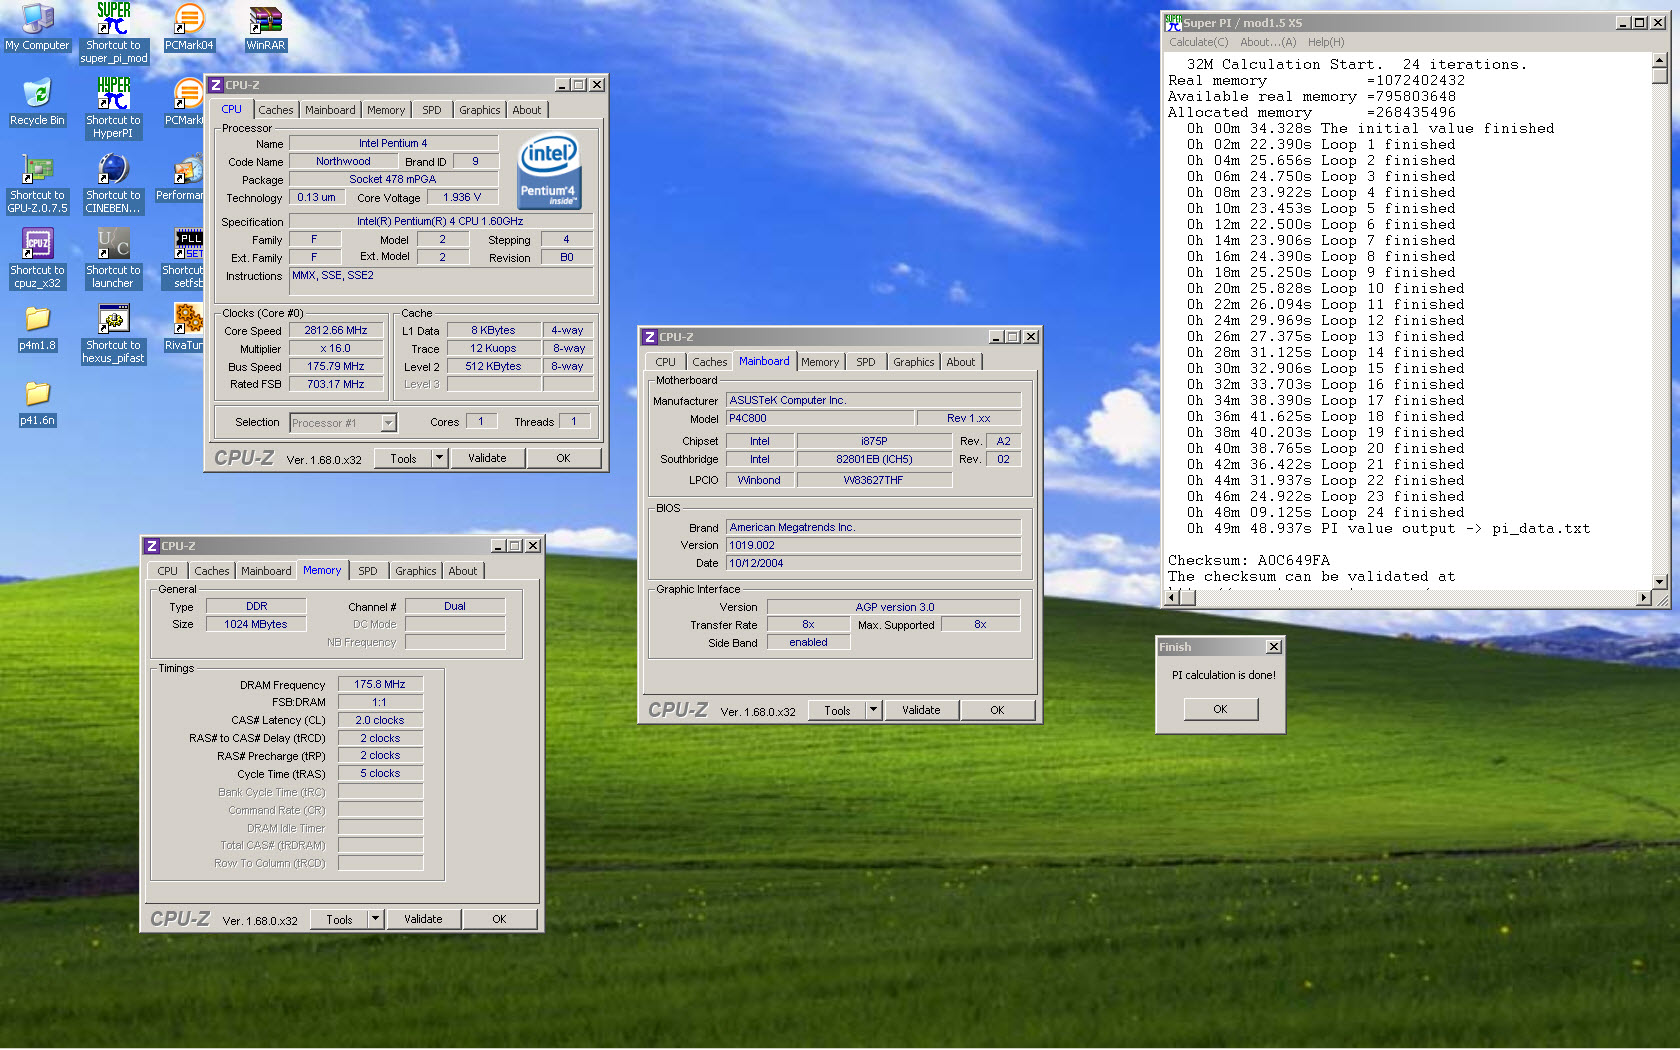Open the RivaTuner desktop icon
This screenshot has width=1680, height=1050.
pos(184,327)
